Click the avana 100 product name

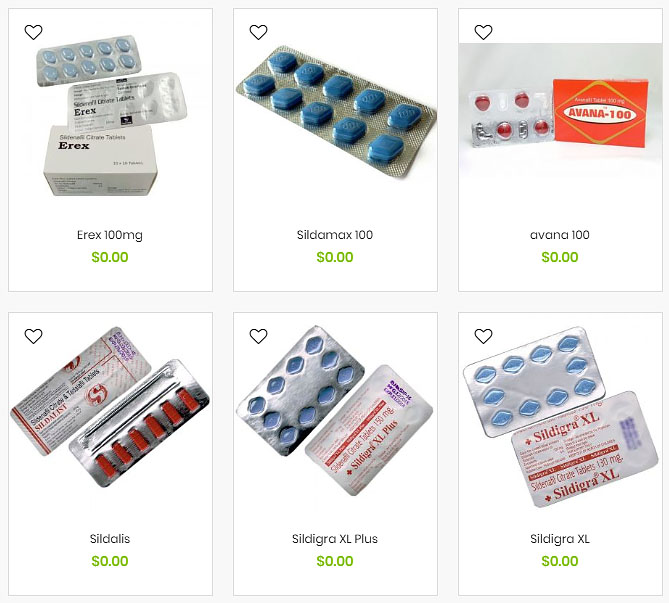pyautogui.click(x=560, y=235)
